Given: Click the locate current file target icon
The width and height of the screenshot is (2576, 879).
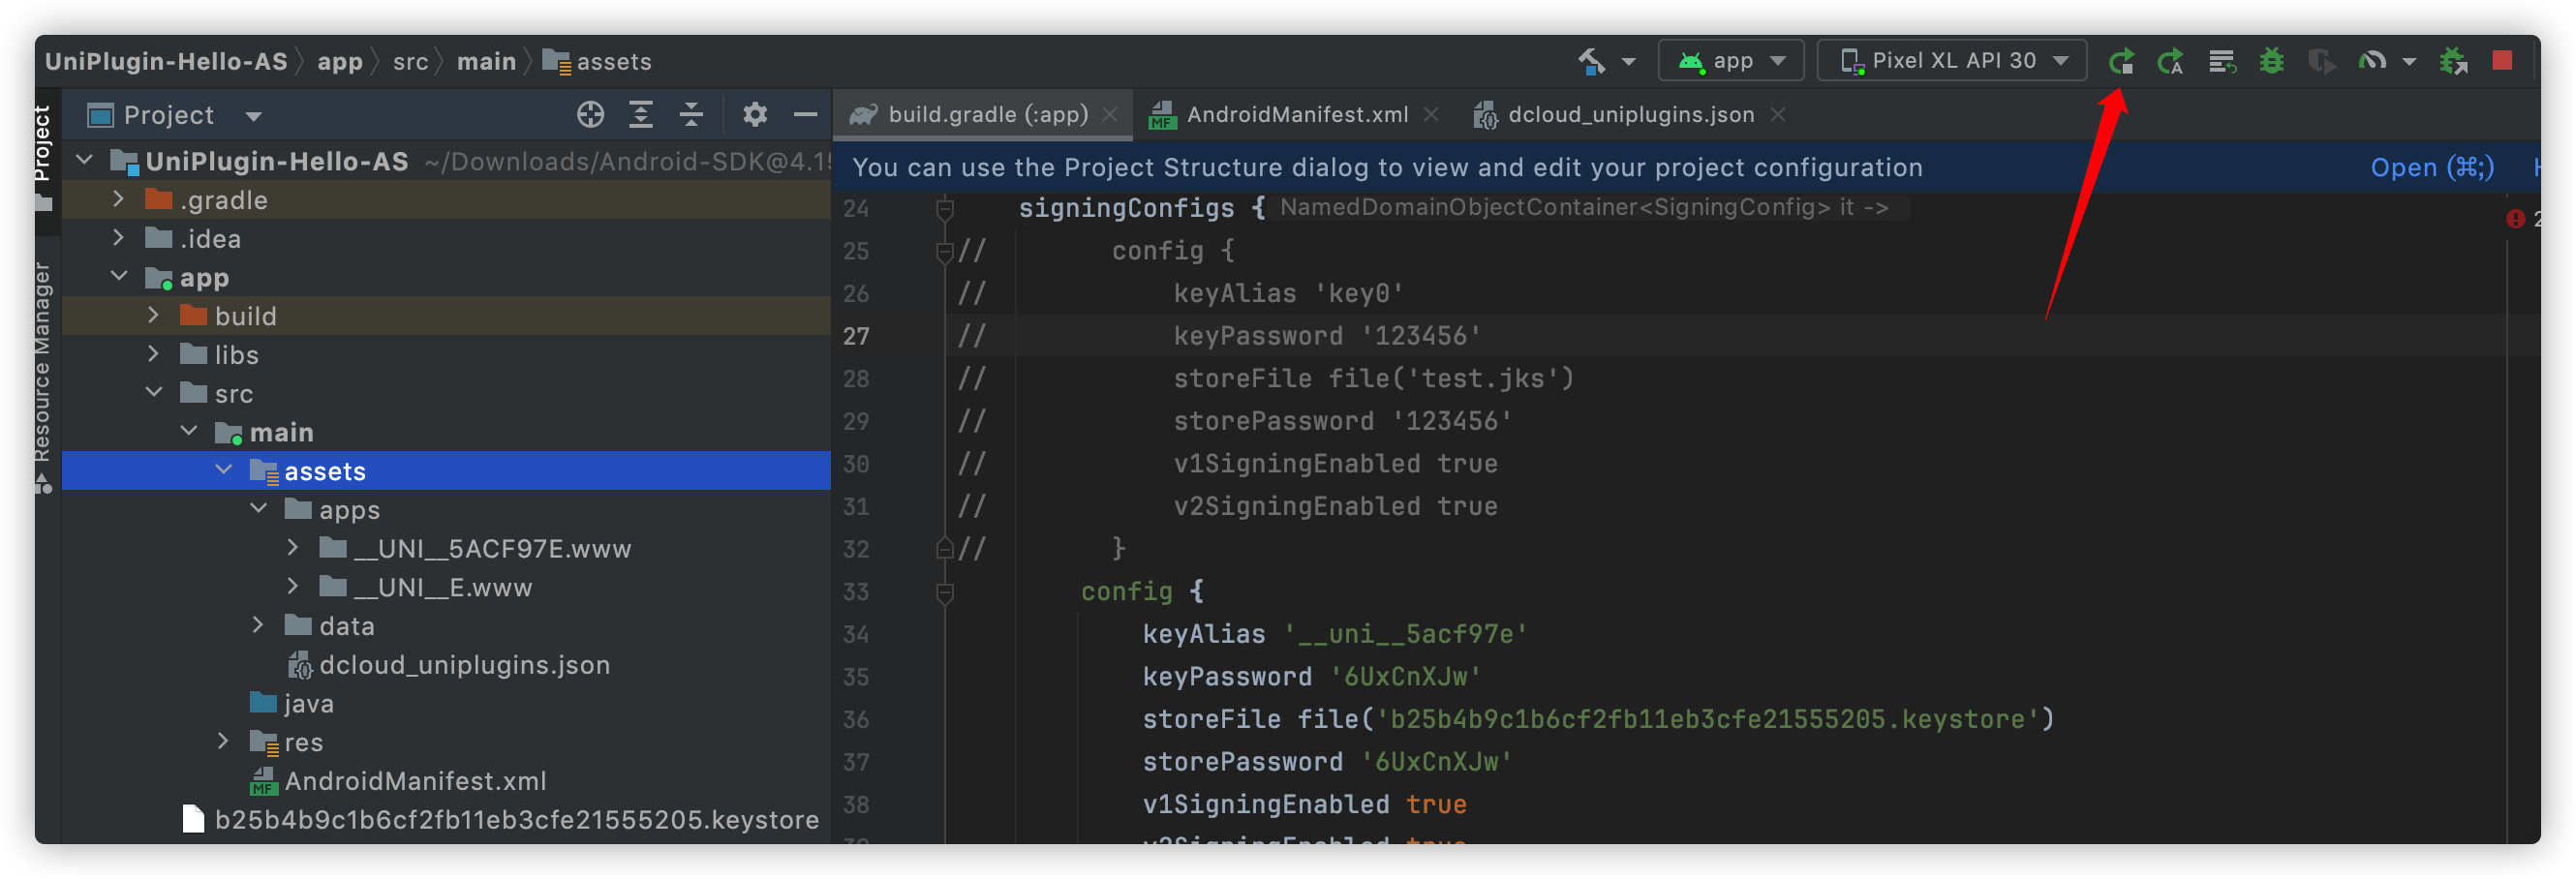Looking at the screenshot, I should coord(590,115).
